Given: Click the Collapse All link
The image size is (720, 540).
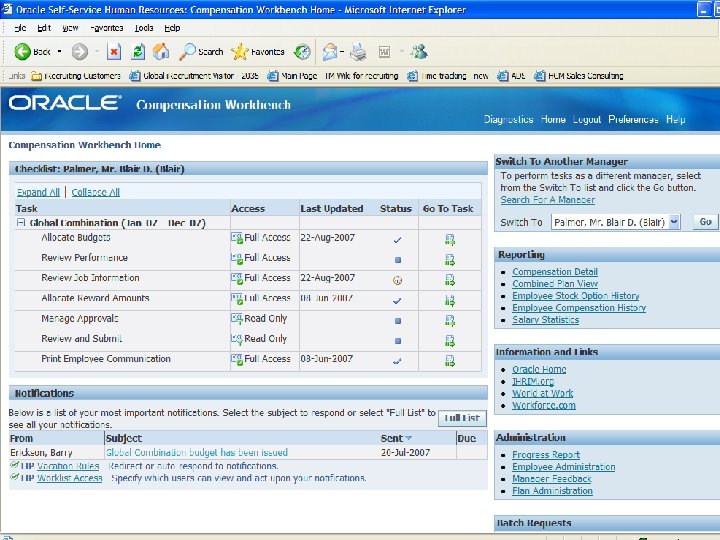Looking at the screenshot, I should [96, 192].
